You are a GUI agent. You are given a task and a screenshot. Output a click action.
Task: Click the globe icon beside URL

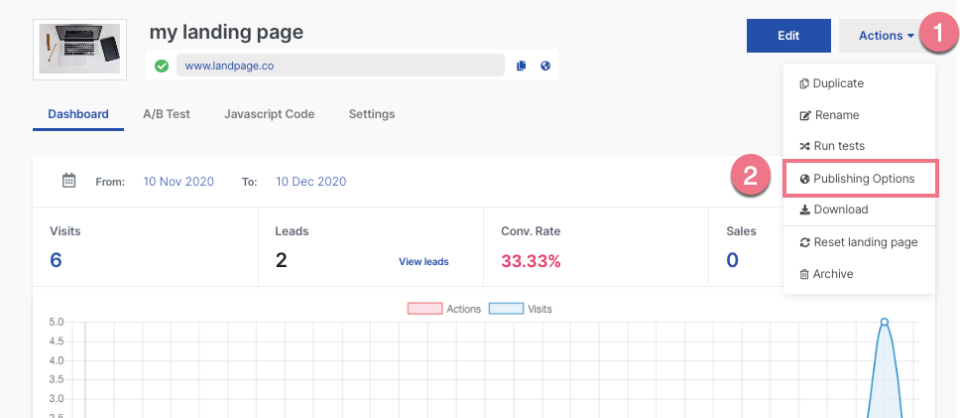[x=545, y=66]
